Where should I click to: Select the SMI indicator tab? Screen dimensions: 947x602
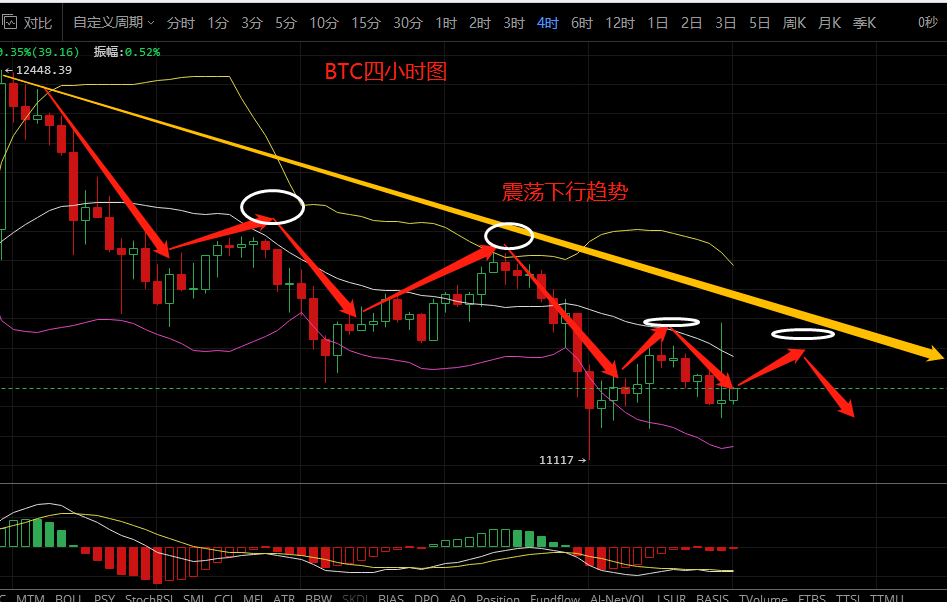(194, 598)
